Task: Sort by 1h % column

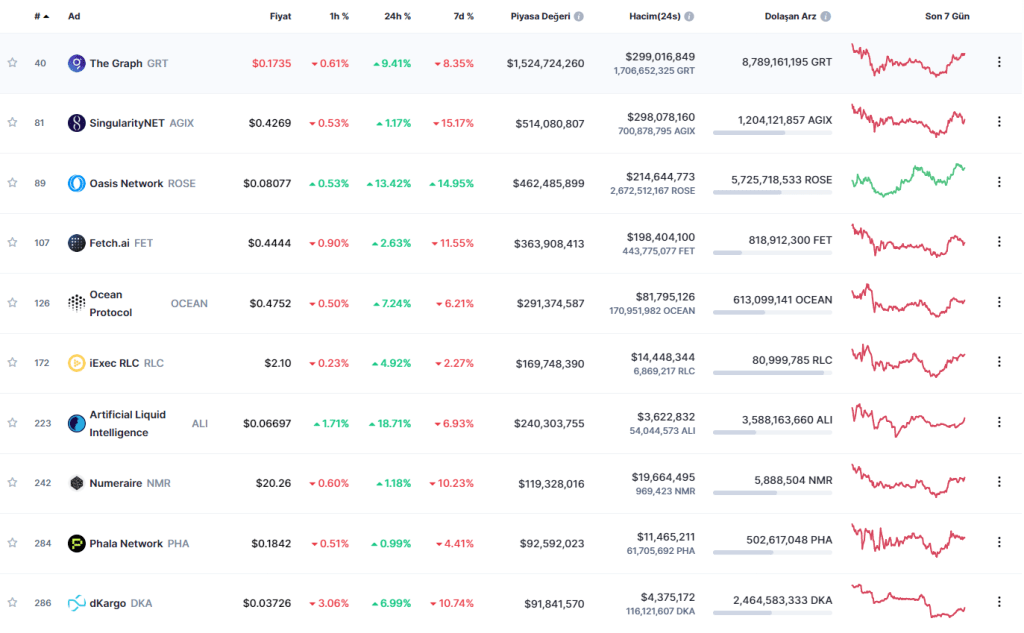Action: click(x=339, y=16)
